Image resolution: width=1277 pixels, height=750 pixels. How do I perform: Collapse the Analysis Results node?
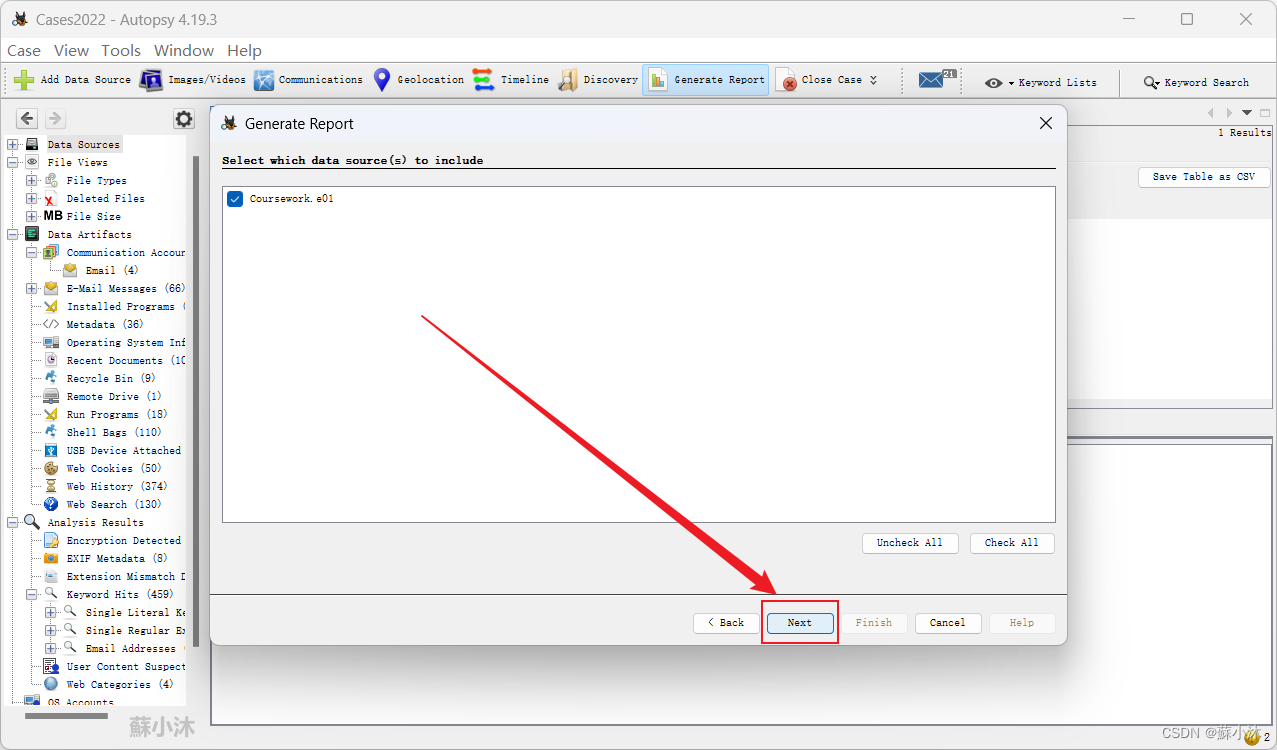(x=13, y=523)
